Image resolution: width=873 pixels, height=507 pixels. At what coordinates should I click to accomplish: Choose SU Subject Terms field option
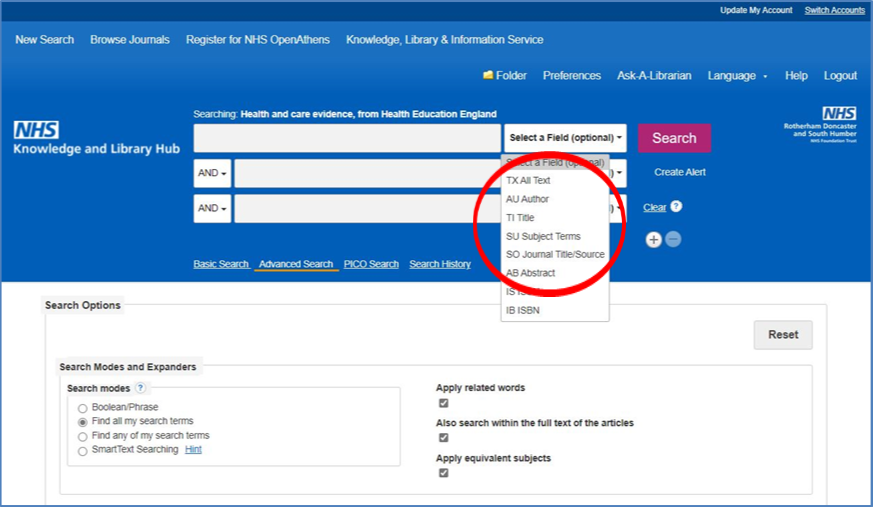(555, 236)
